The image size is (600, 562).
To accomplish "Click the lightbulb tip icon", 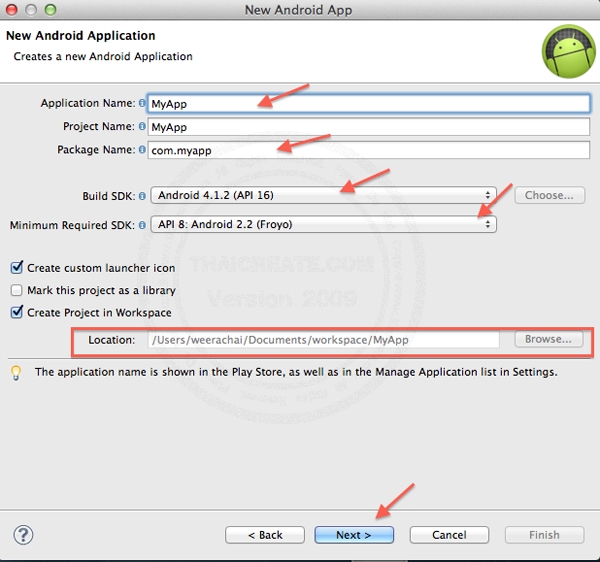I will pos(16,373).
